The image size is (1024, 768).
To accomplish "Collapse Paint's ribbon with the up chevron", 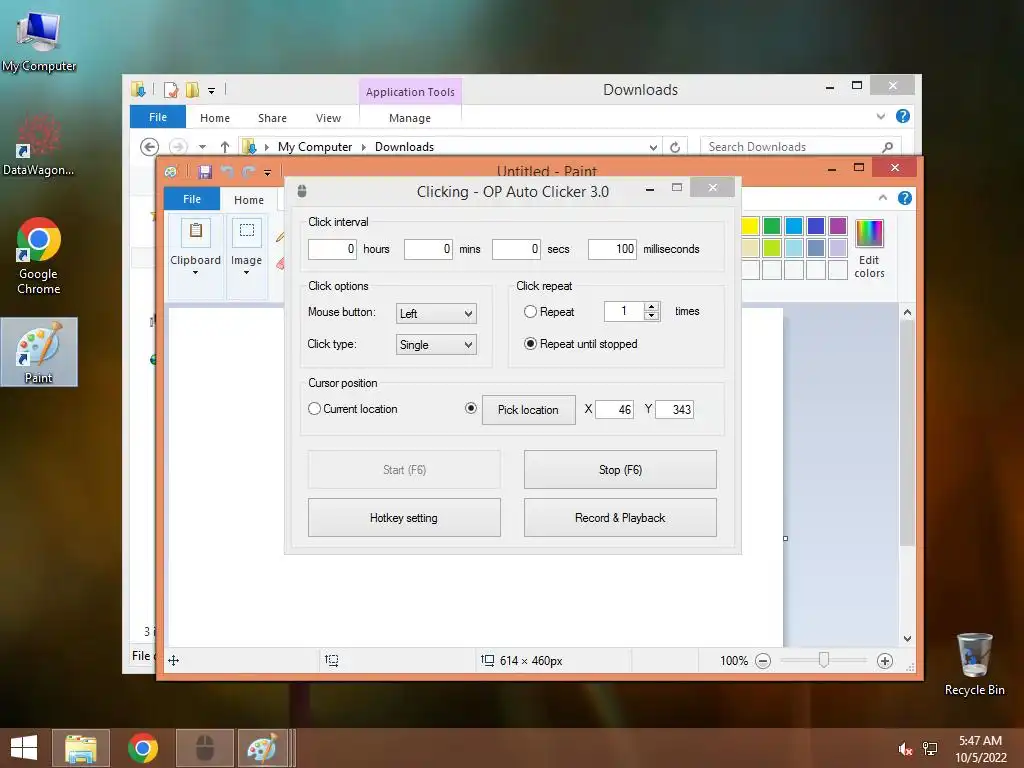I will tap(882, 197).
